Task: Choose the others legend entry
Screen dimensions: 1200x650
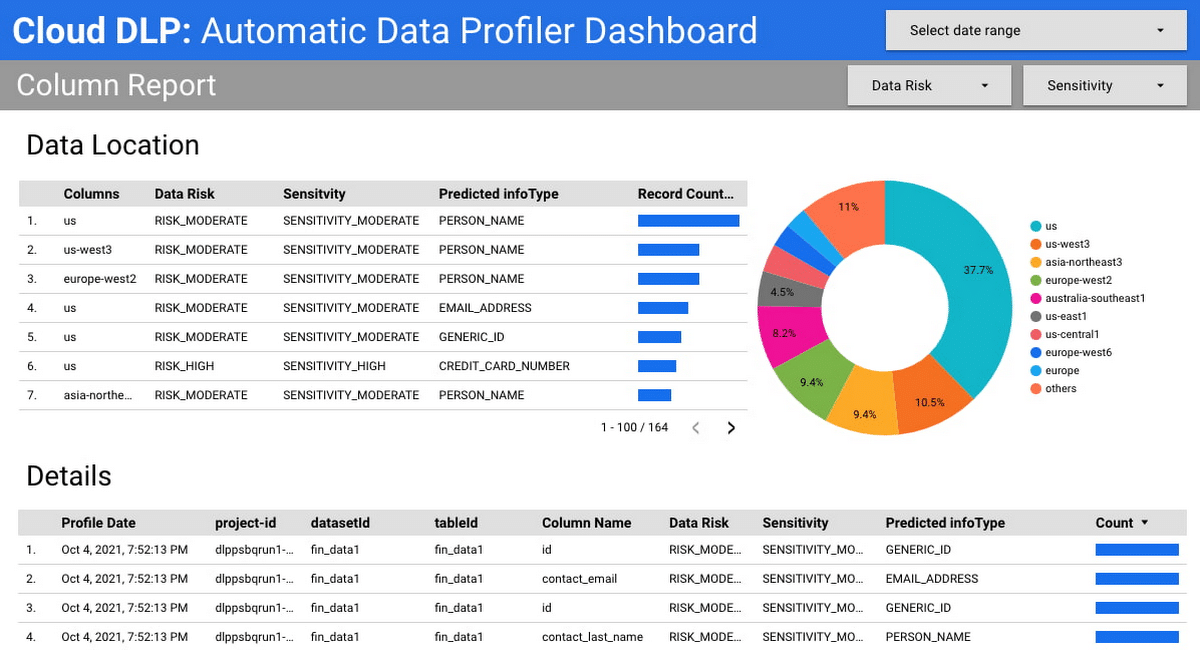Action: point(1054,388)
